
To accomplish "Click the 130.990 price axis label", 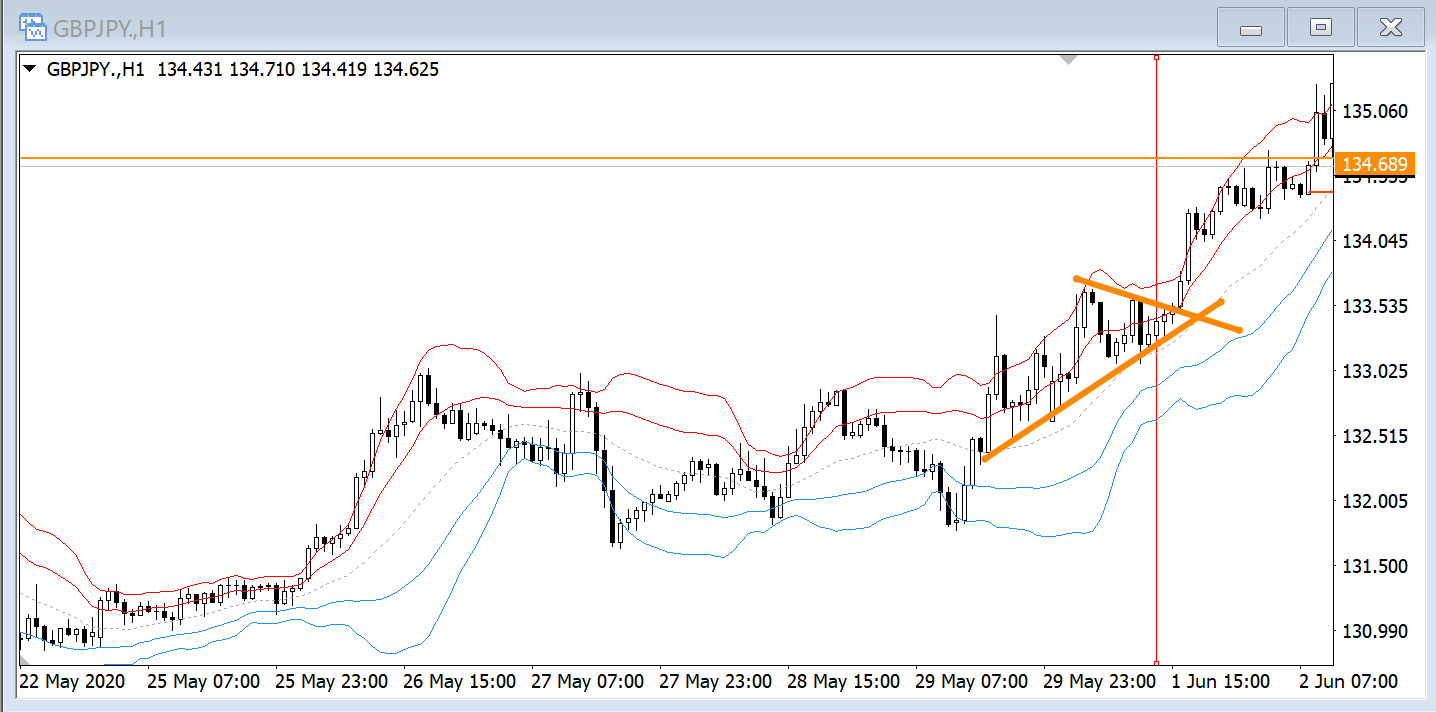I will coord(1375,631).
